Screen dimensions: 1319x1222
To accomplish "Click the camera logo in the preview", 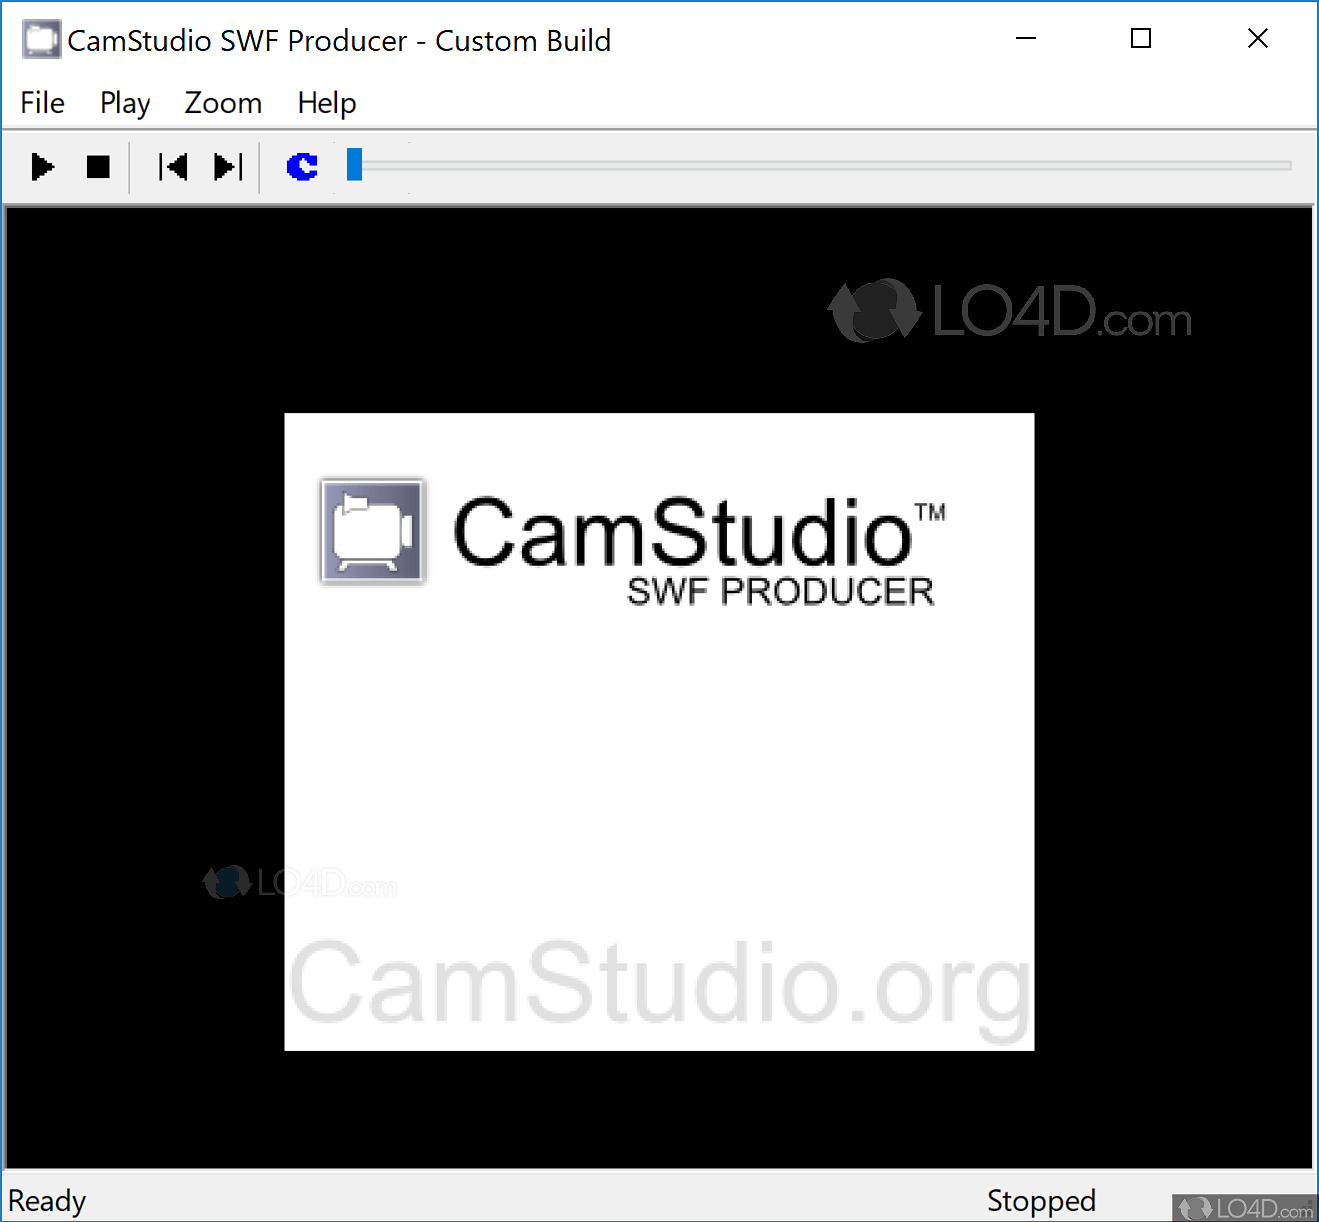I will tap(373, 531).
